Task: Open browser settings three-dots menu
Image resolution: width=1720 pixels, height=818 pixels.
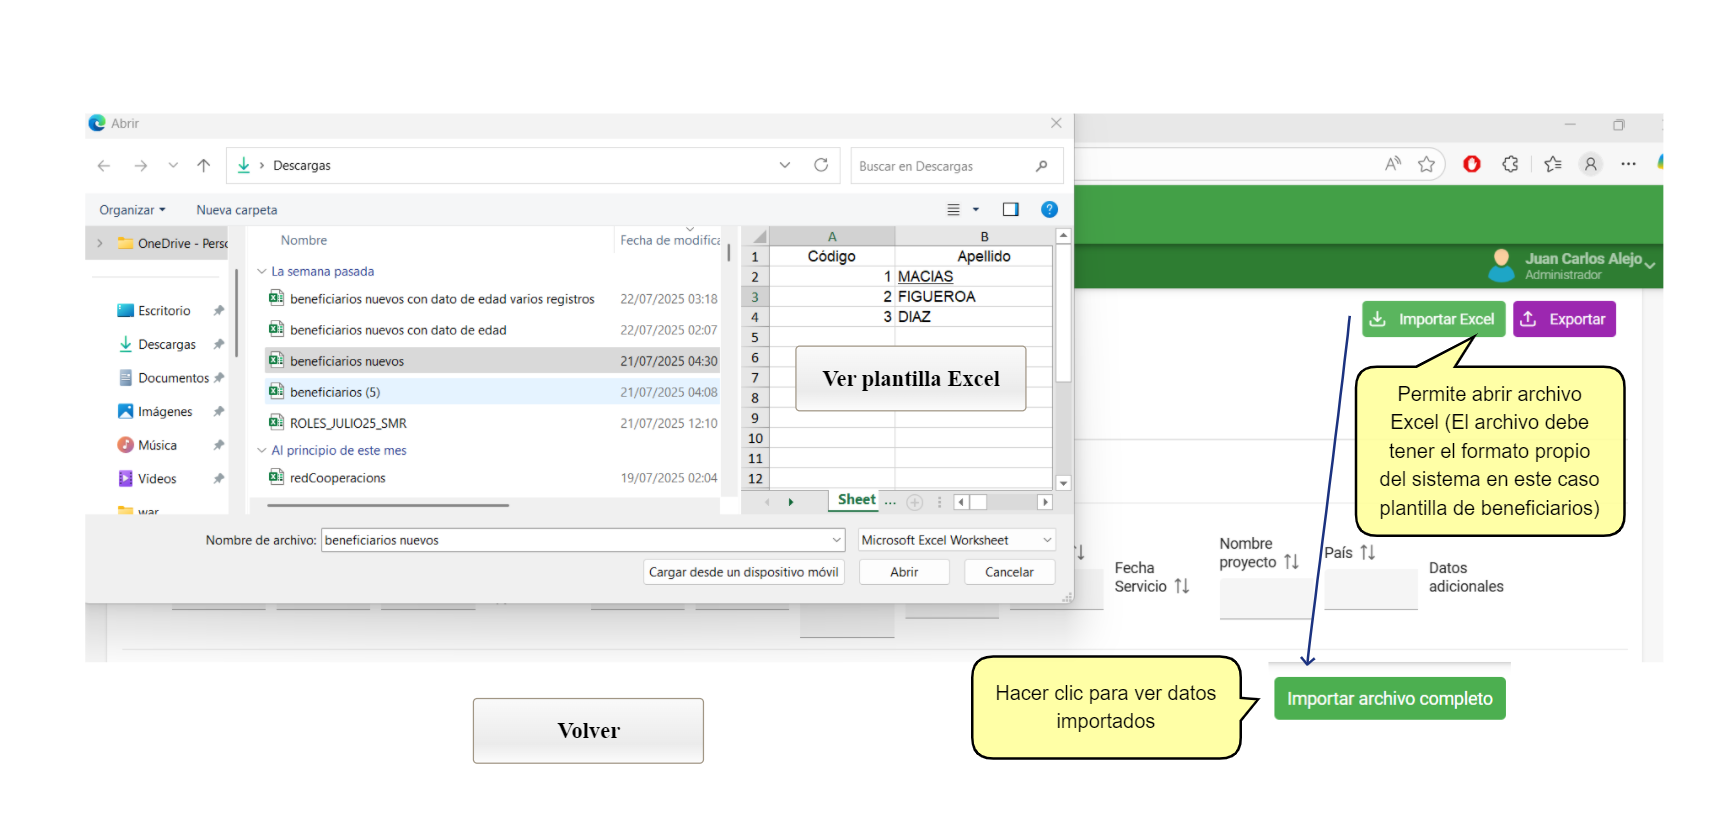Action: pyautogui.click(x=1628, y=164)
